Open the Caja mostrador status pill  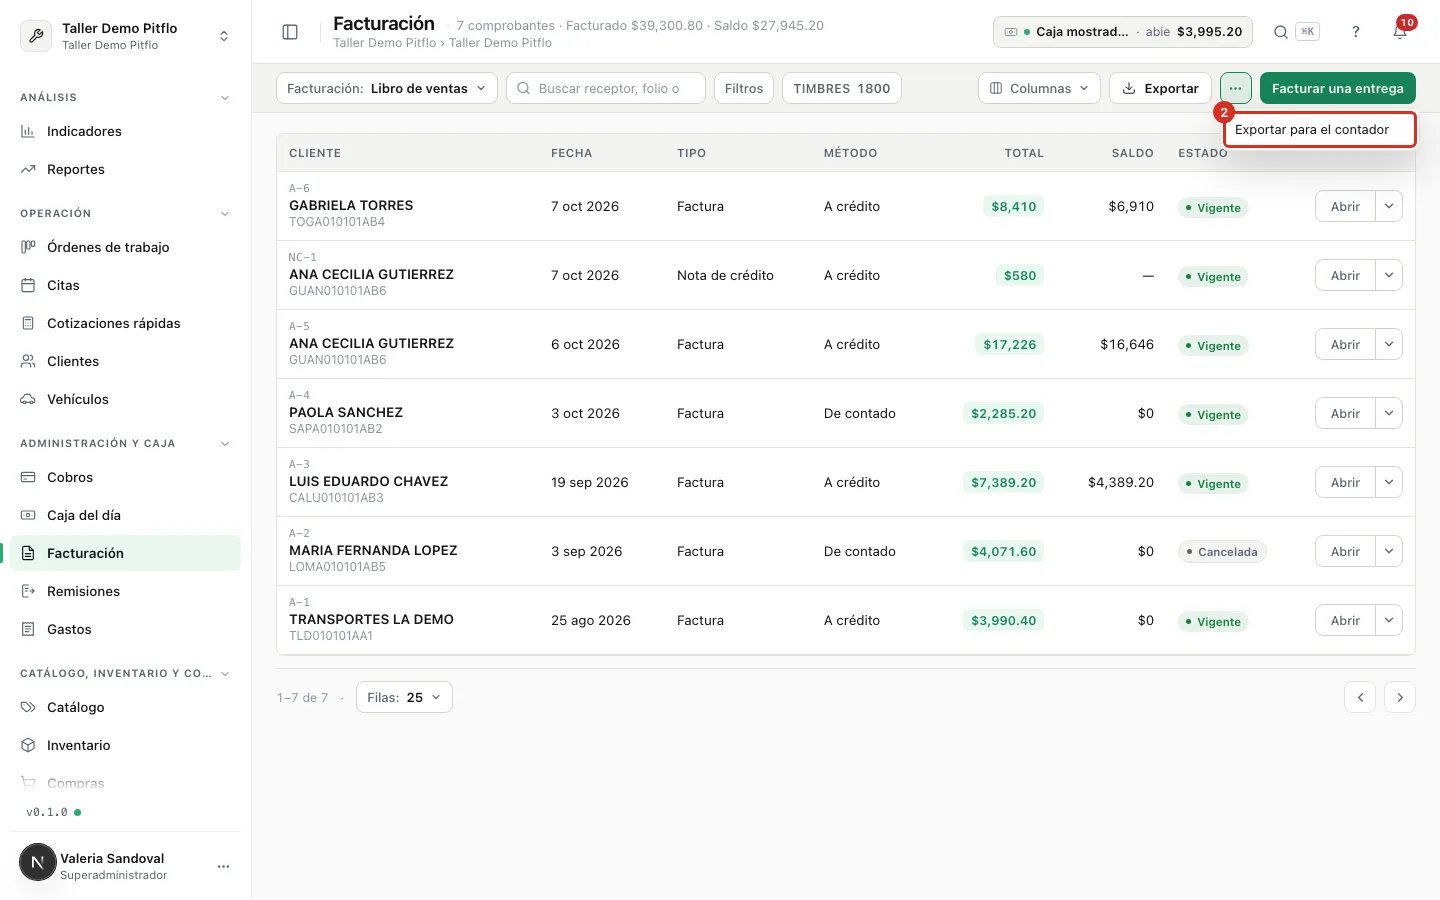coord(1123,32)
